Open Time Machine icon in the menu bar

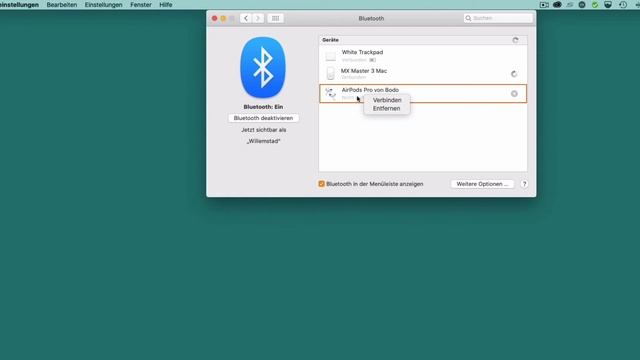[623, 5]
